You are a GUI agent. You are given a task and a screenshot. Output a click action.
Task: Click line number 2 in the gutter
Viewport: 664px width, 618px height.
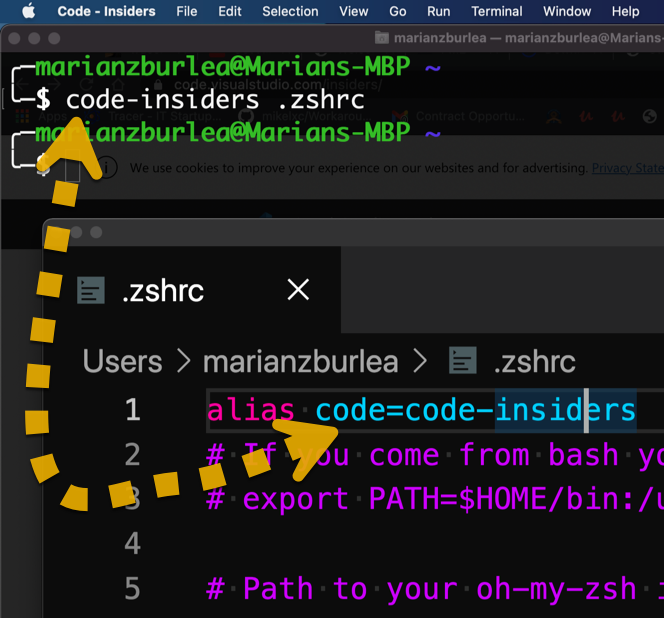pyautogui.click(x=133, y=454)
